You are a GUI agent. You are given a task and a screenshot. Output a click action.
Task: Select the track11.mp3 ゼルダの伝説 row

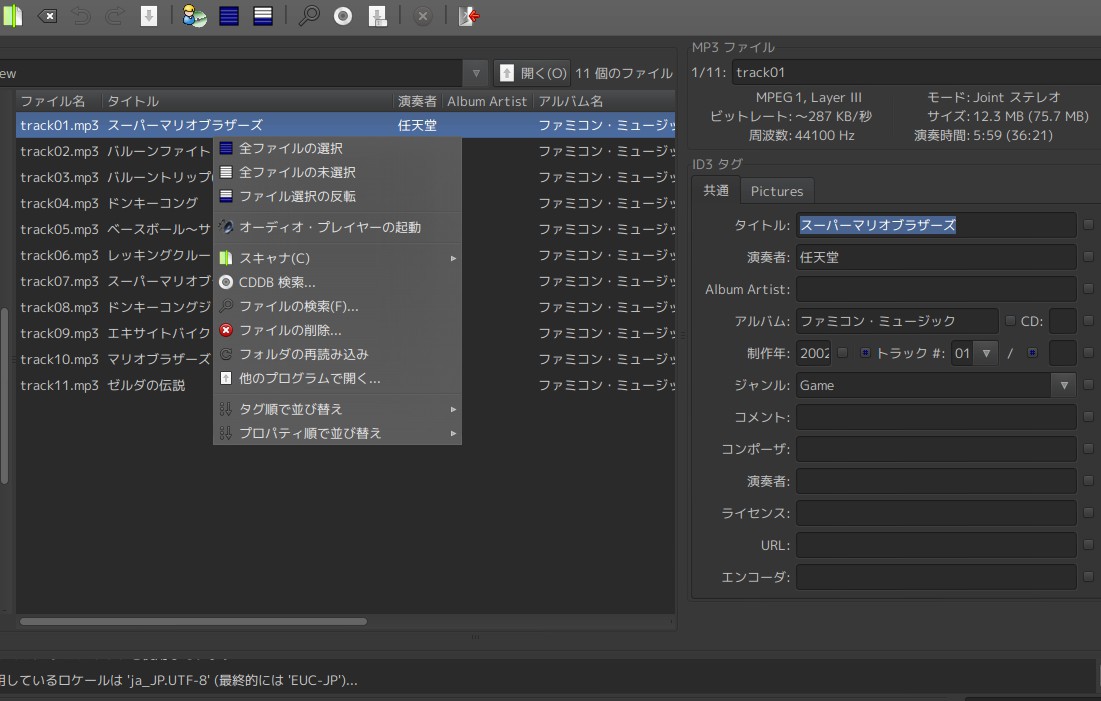pyautogui.click(x=345, y=385)
